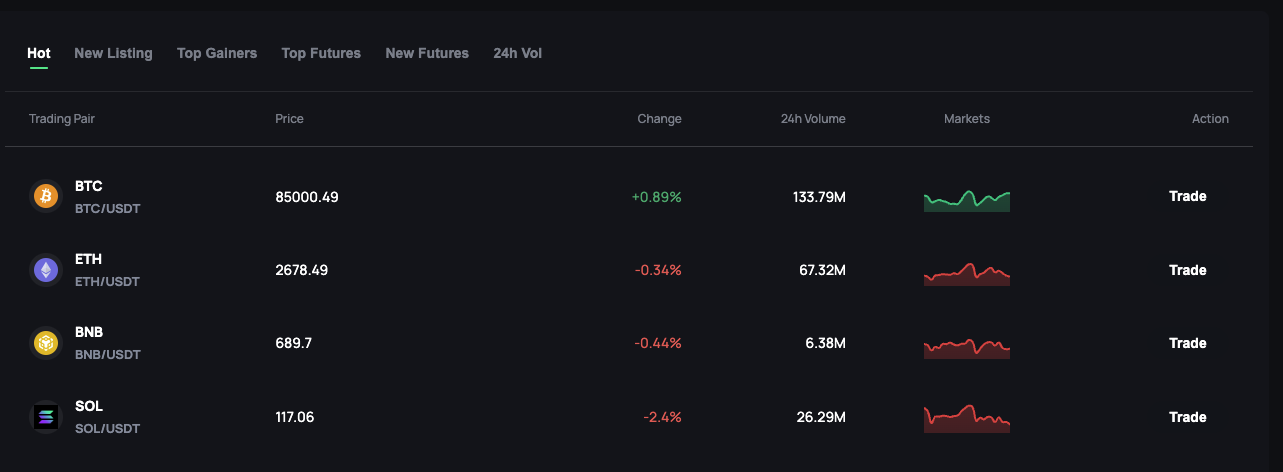This screenshot has height=472, width=1283.
Task: Open the ETH red market sparkline chart
Action: pyautogui.click(x=967, y=273)
